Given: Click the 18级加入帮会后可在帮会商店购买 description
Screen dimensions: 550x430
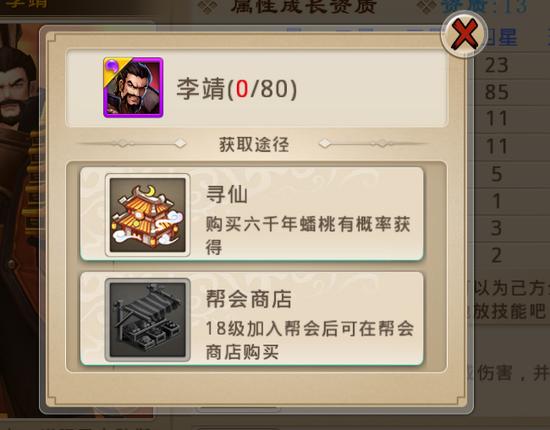Looking at the screenshot, I should tap(310, 340).
